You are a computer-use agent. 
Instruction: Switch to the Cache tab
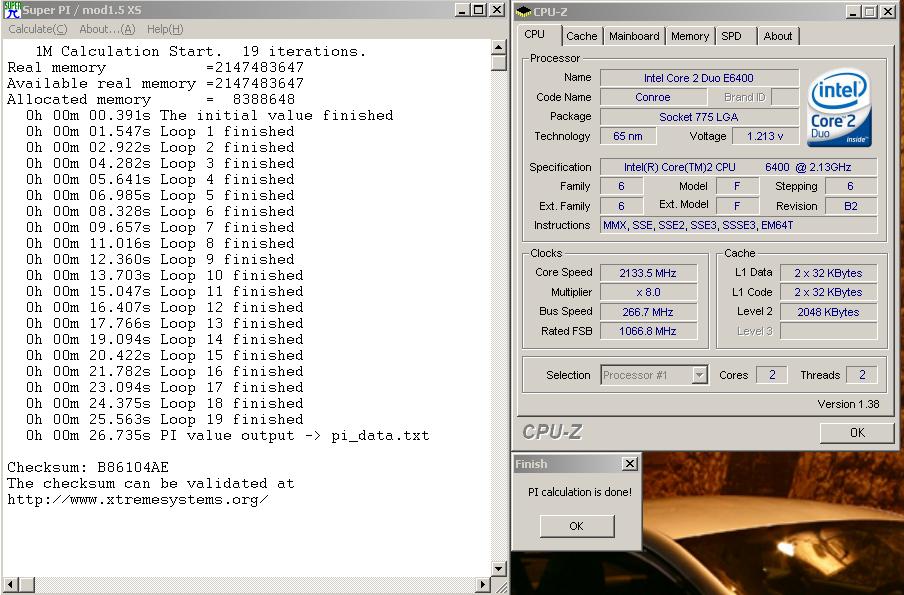coord(582,36)
